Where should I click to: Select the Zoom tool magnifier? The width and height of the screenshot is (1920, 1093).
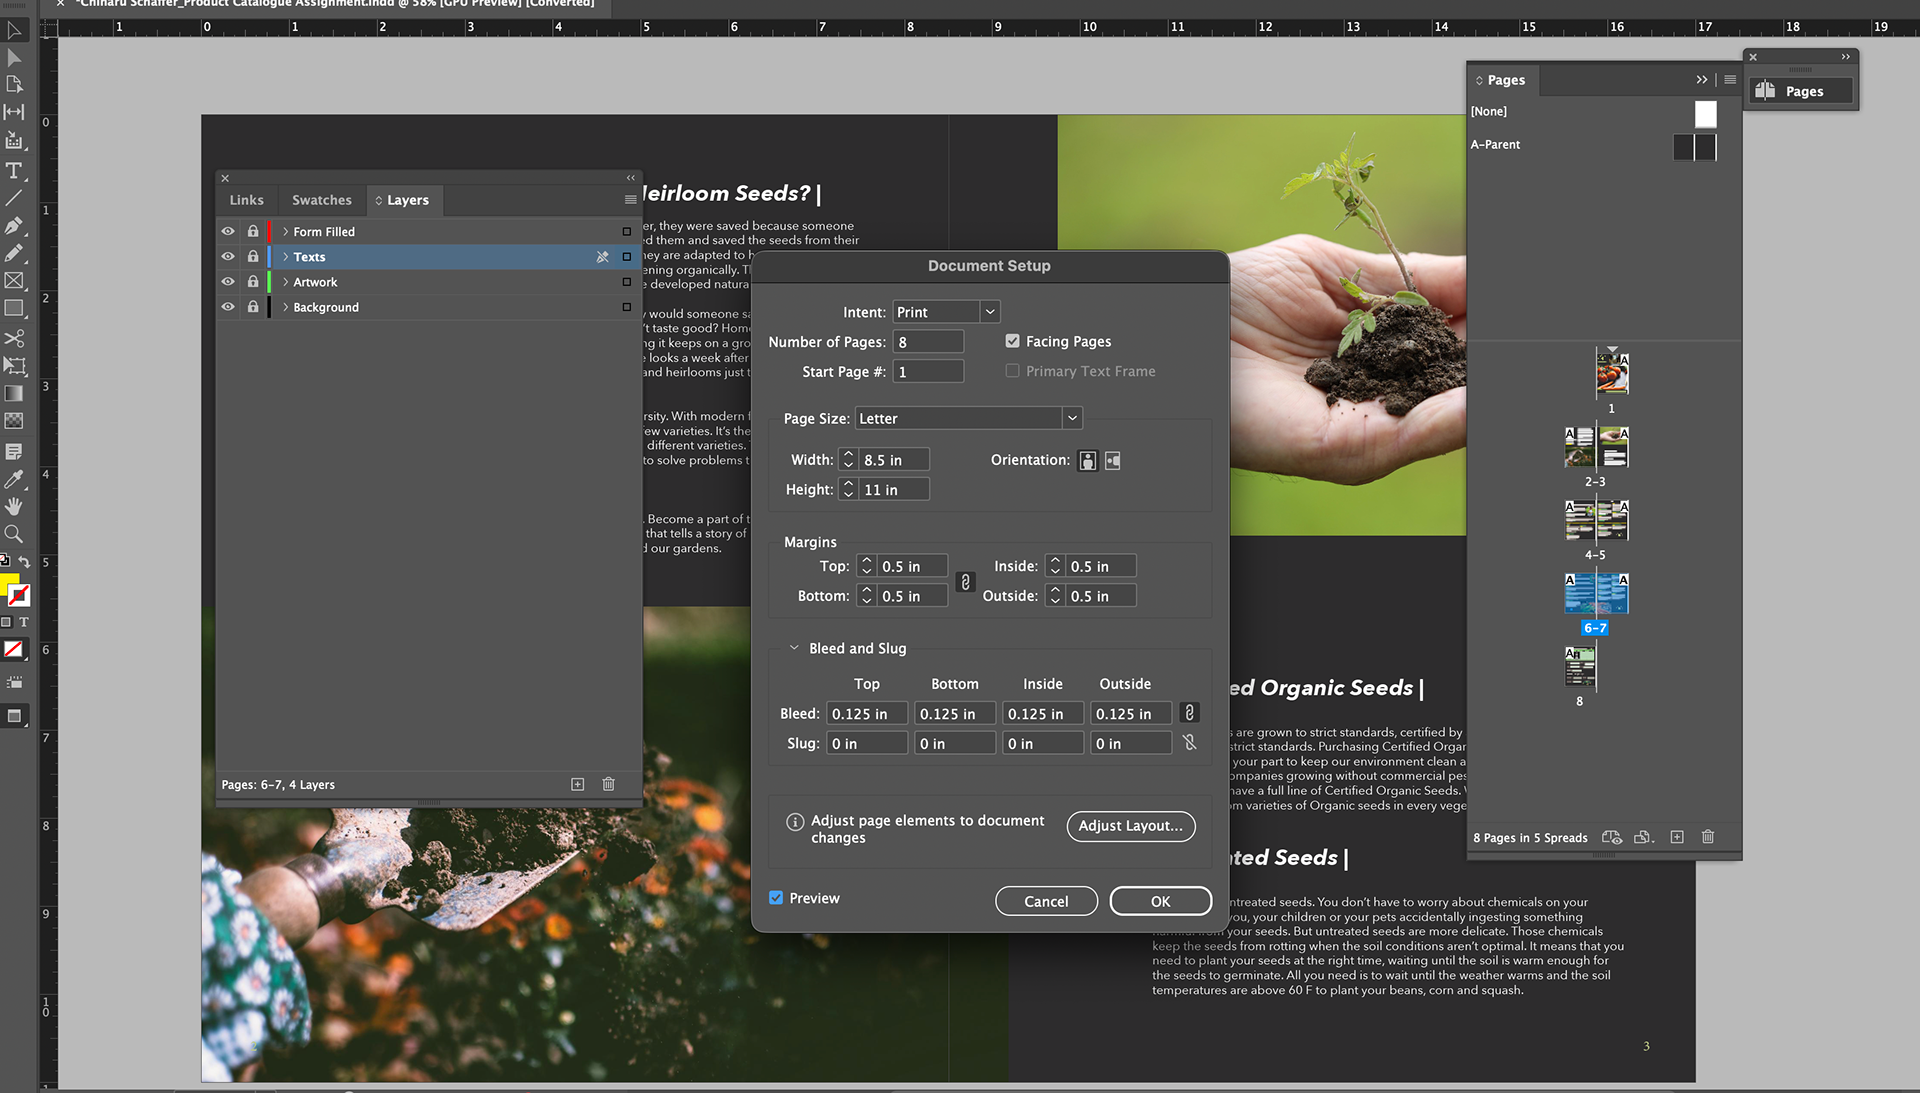click(14, 534)
